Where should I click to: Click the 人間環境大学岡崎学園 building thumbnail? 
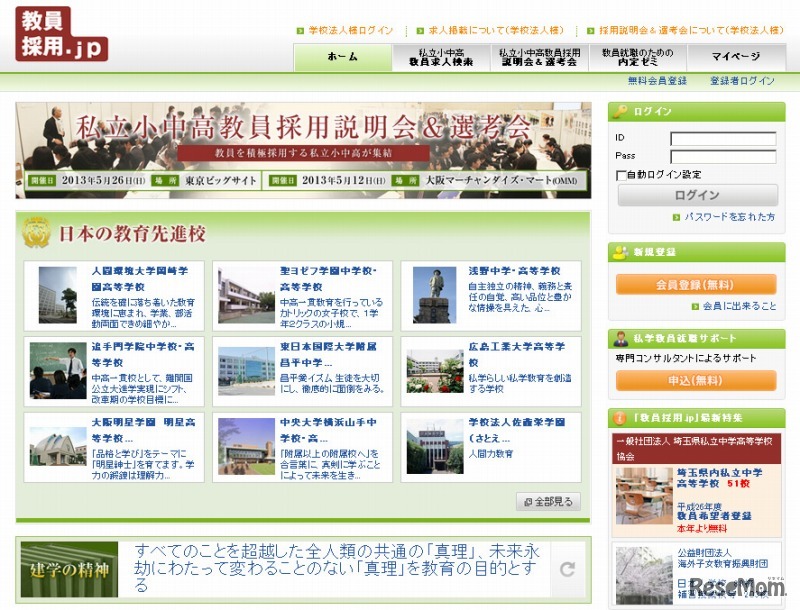(58, 295)
